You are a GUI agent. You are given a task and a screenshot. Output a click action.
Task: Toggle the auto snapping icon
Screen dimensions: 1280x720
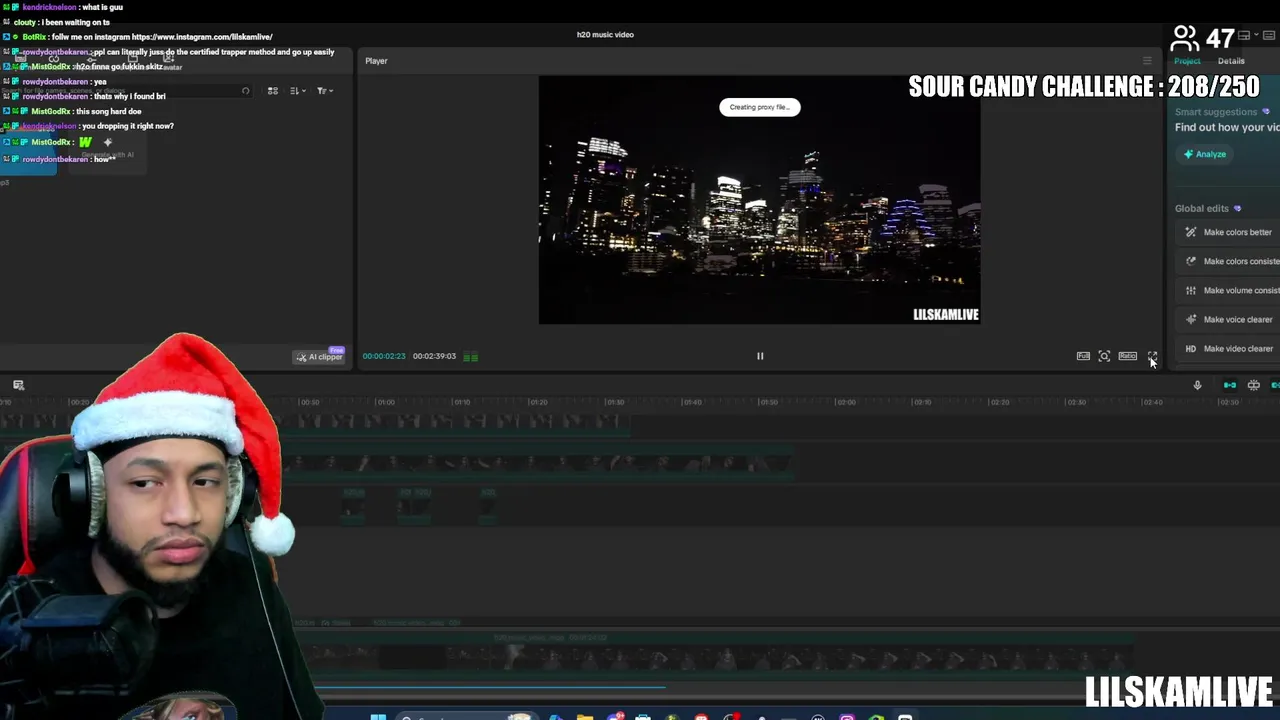[1253, 385]
